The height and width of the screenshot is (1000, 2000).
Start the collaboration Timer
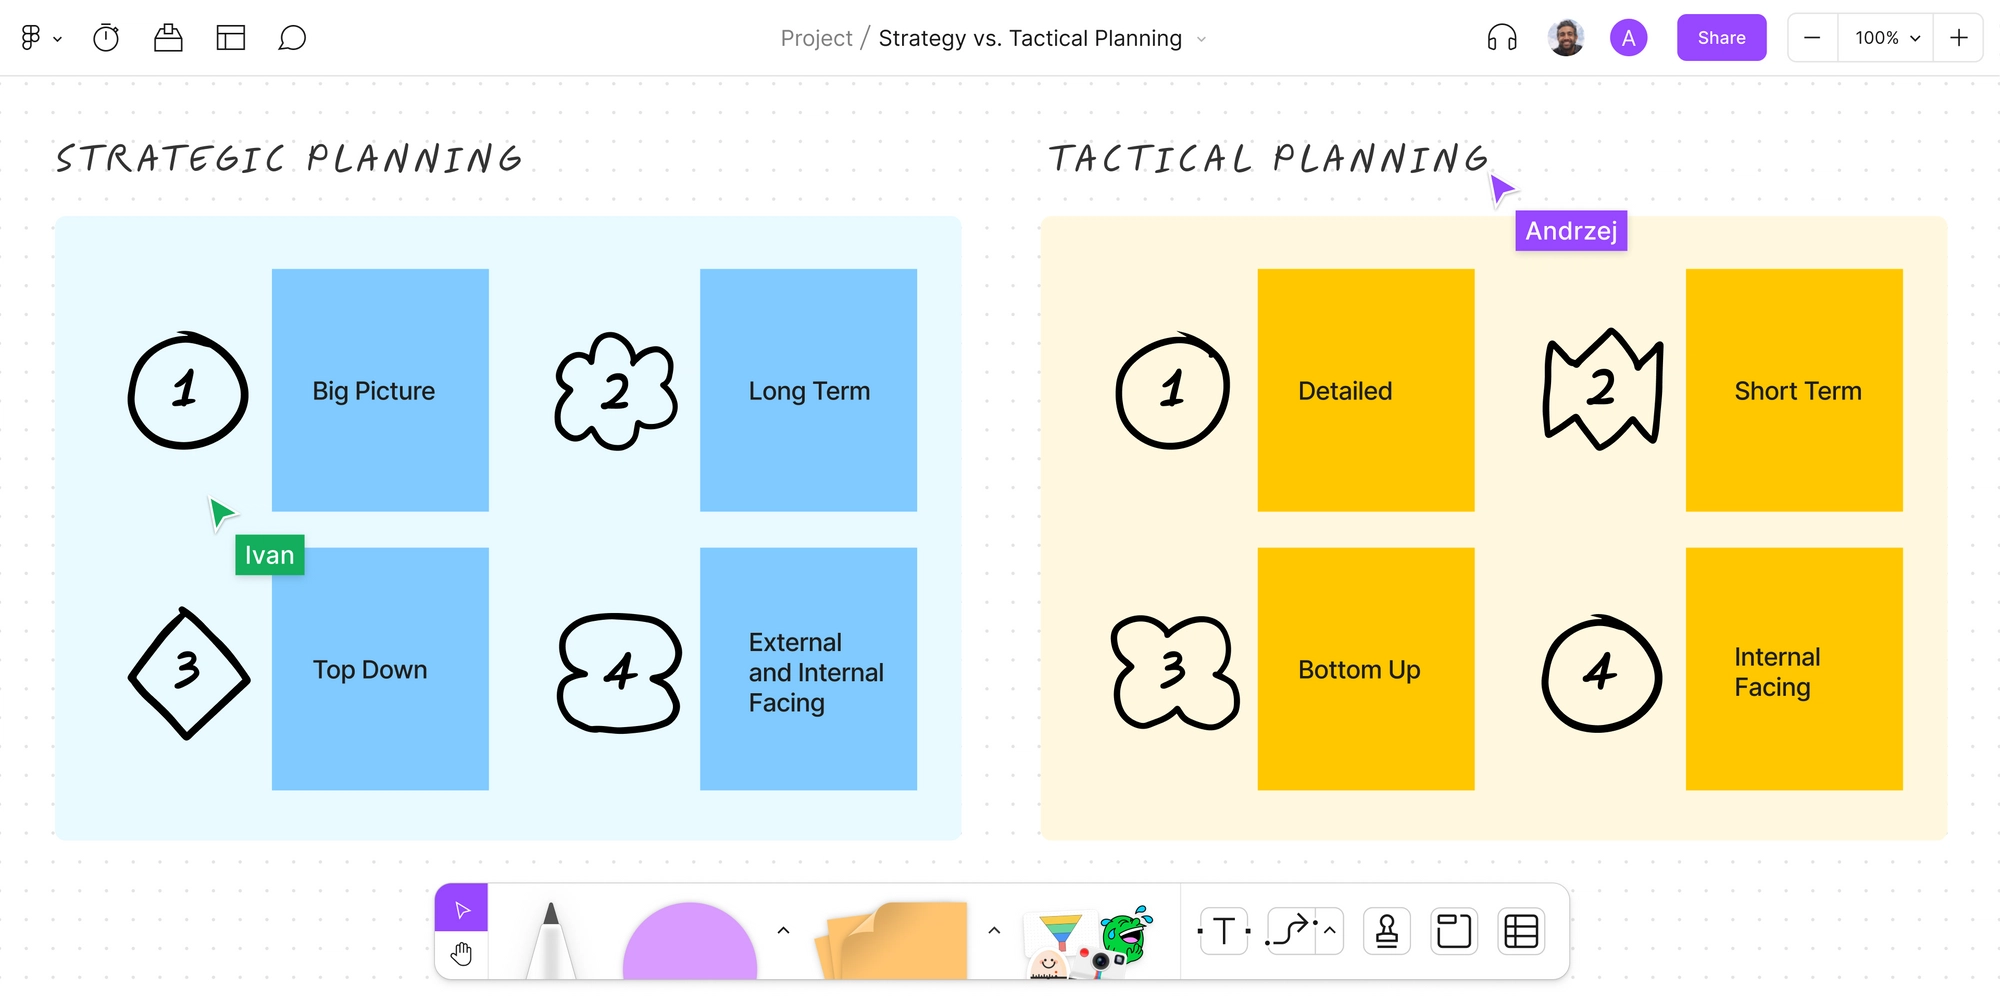pyautogui.click(x=106, y=37)
